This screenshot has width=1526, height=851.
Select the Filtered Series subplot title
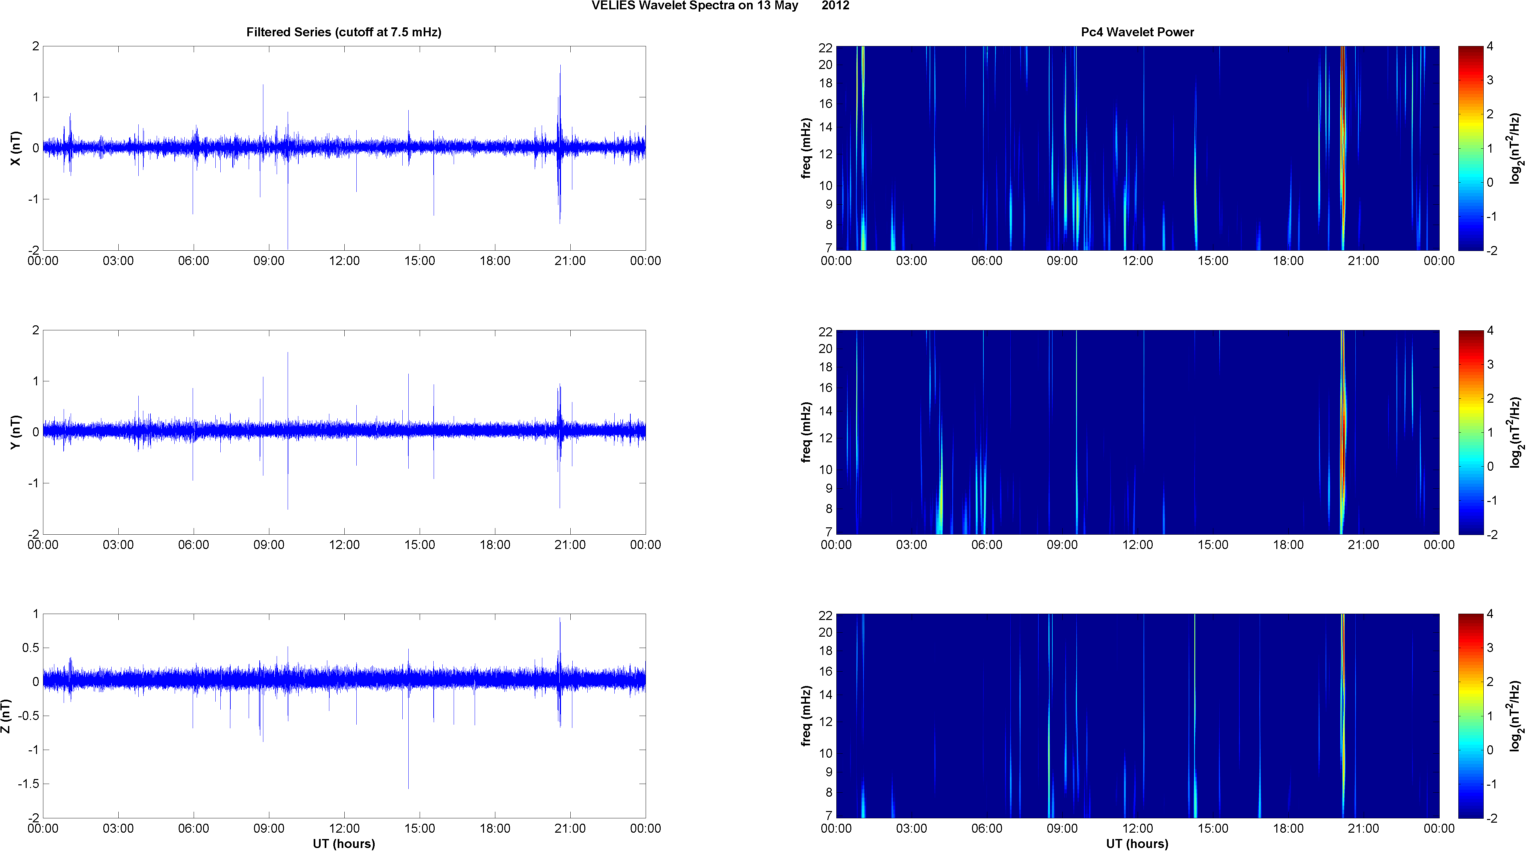click(343, 32)
